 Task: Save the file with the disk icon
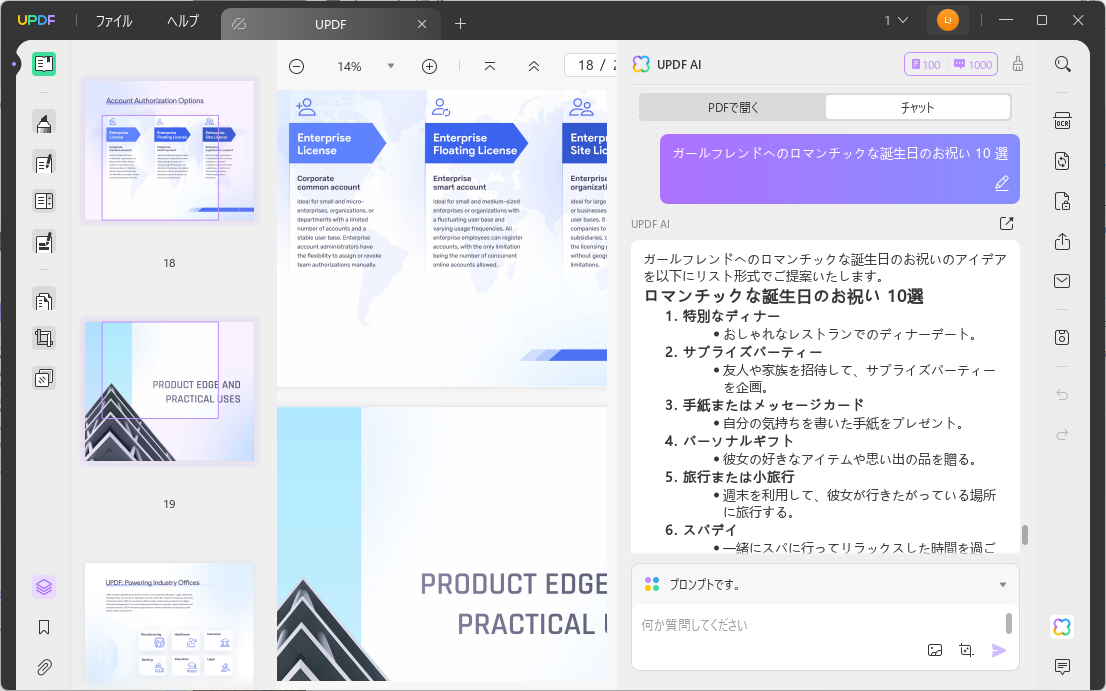[x=1062, y=337]
